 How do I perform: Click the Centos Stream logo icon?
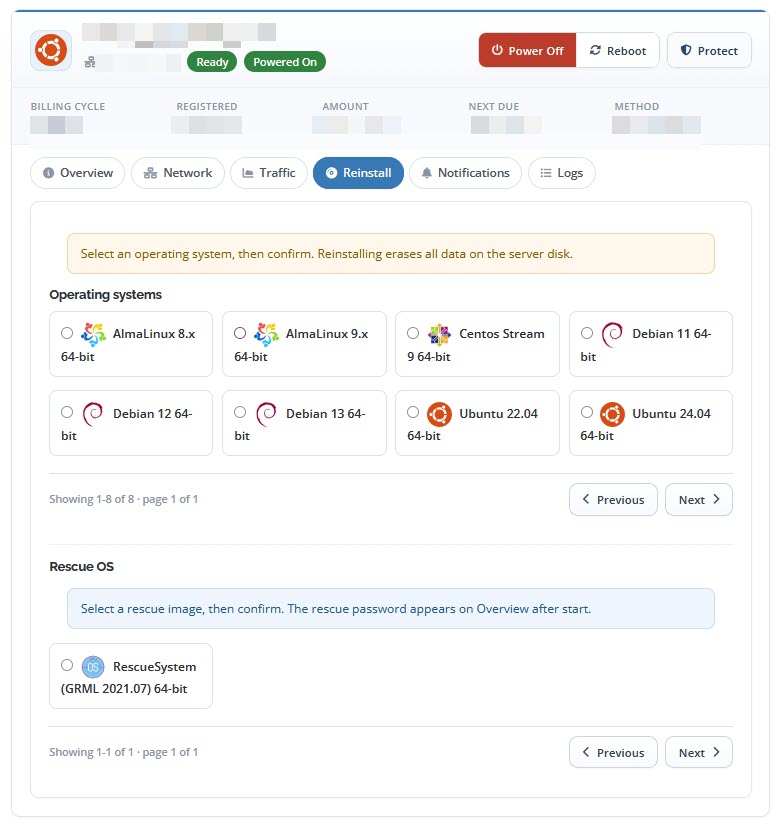(439, 335)
